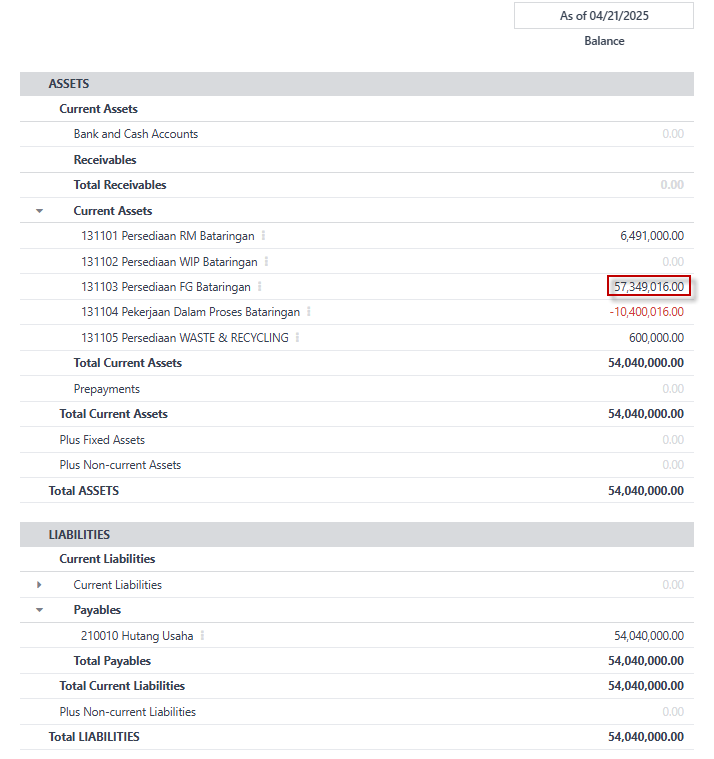The image size is (714, 759).
Task: Click the As of 04/21/2025 date header
Action: (x=603, y=16)
